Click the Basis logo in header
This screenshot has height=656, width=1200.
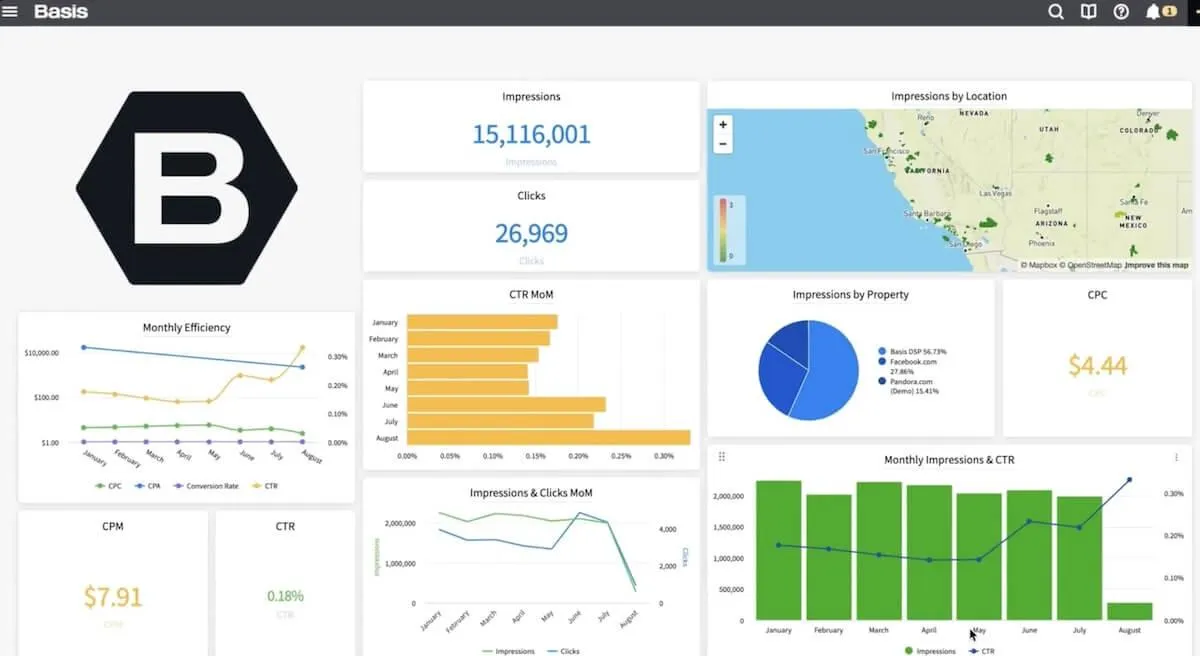pos(61,12)
